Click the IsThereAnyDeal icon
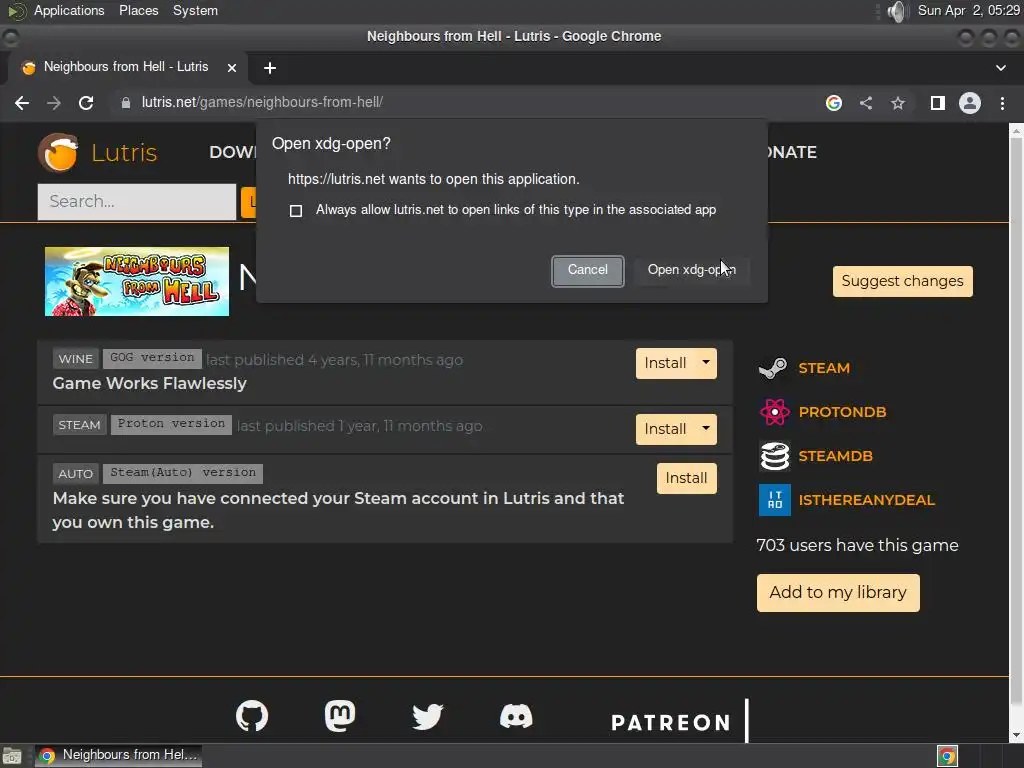The width and height of the screenshot is (1024, 768). pyautogui.click(x=775, y=500)
